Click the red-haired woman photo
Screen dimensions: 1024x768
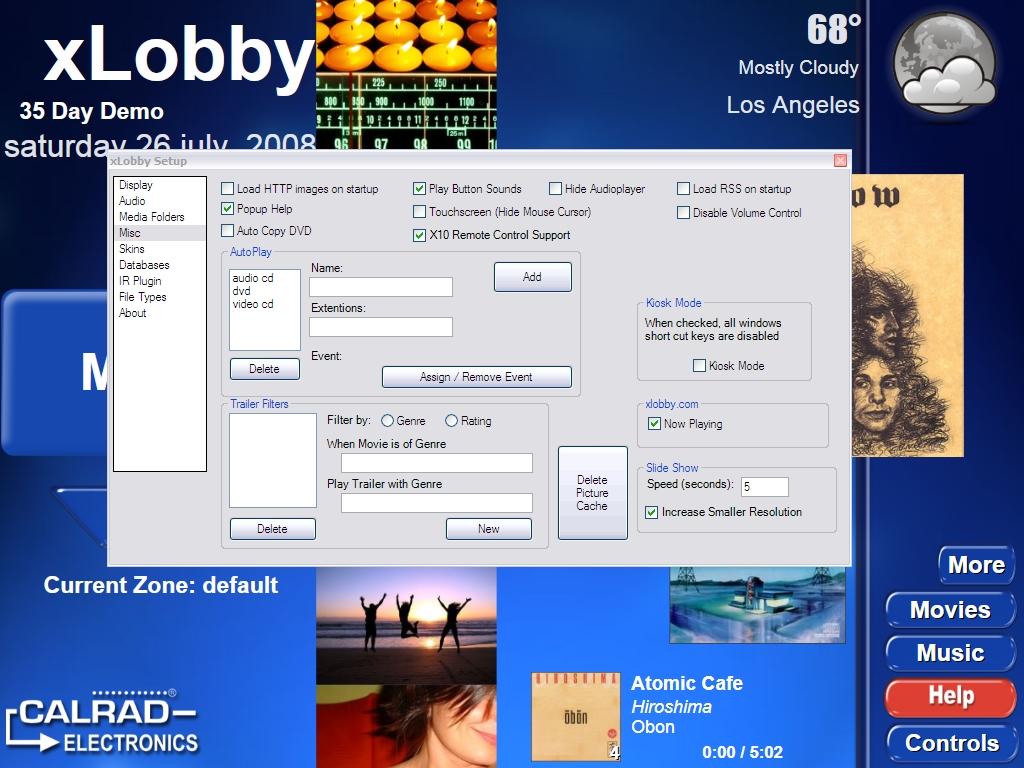tap(406, 726)
